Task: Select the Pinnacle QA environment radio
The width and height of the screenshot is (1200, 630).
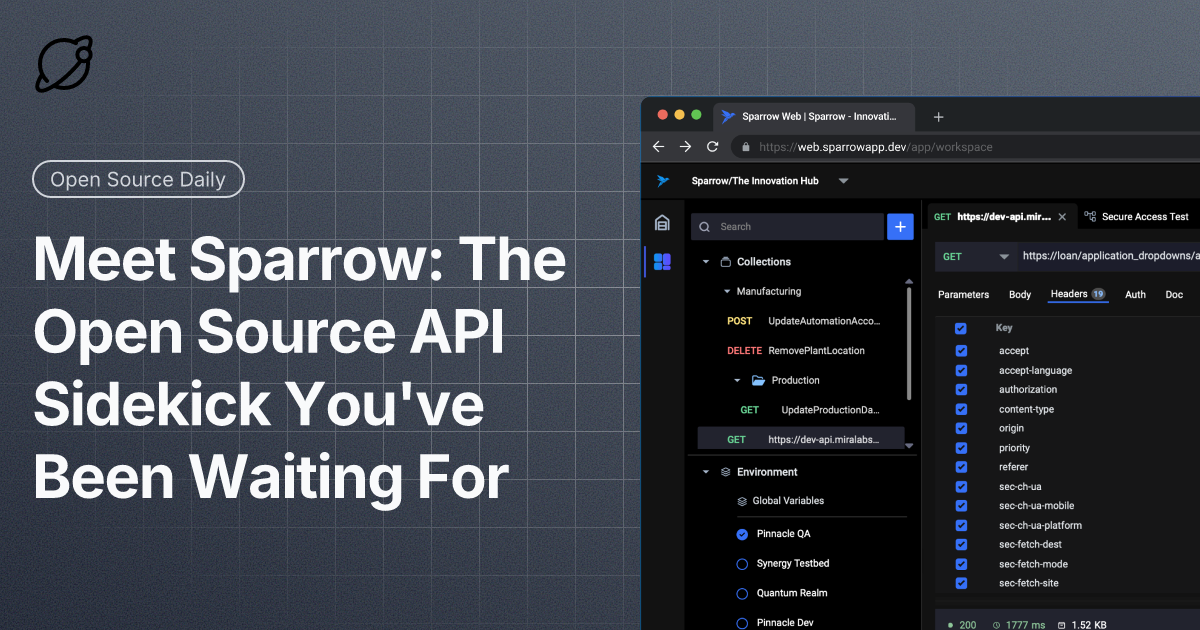Action: (742, 534)
